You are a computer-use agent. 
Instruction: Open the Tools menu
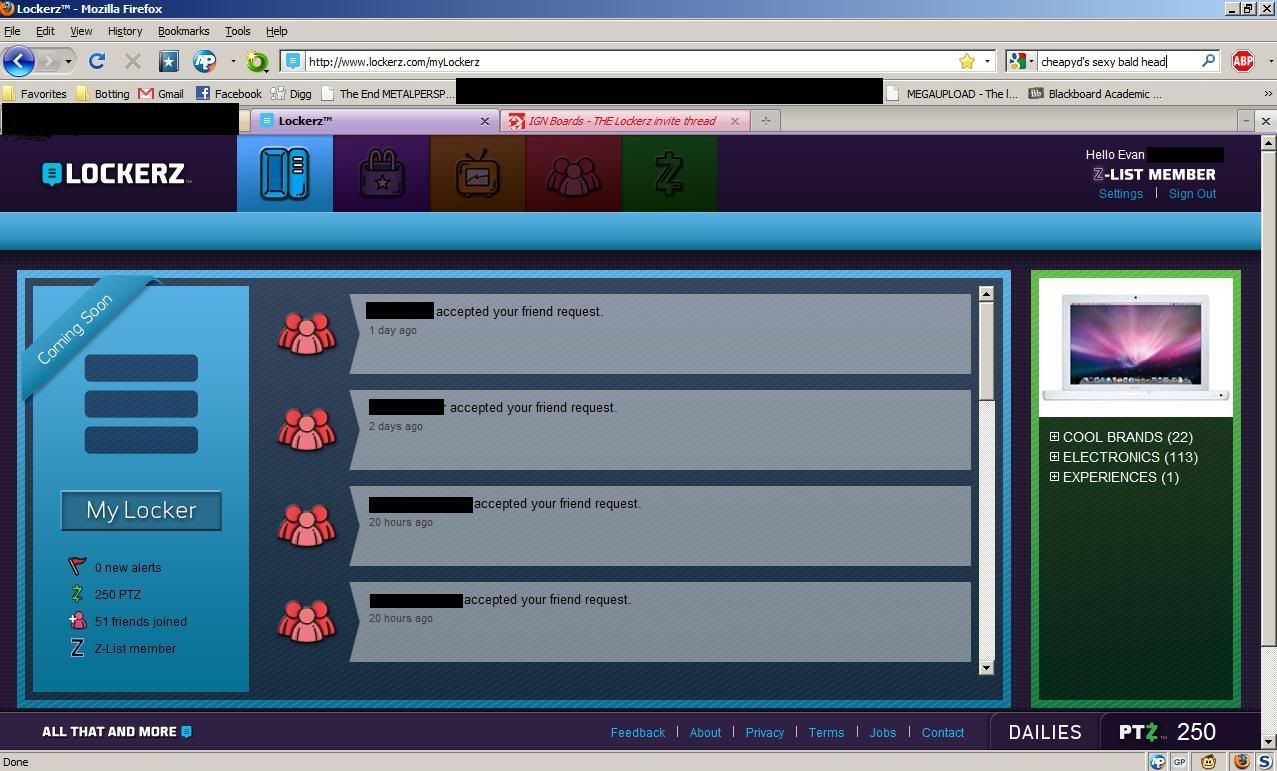[238, 31]
